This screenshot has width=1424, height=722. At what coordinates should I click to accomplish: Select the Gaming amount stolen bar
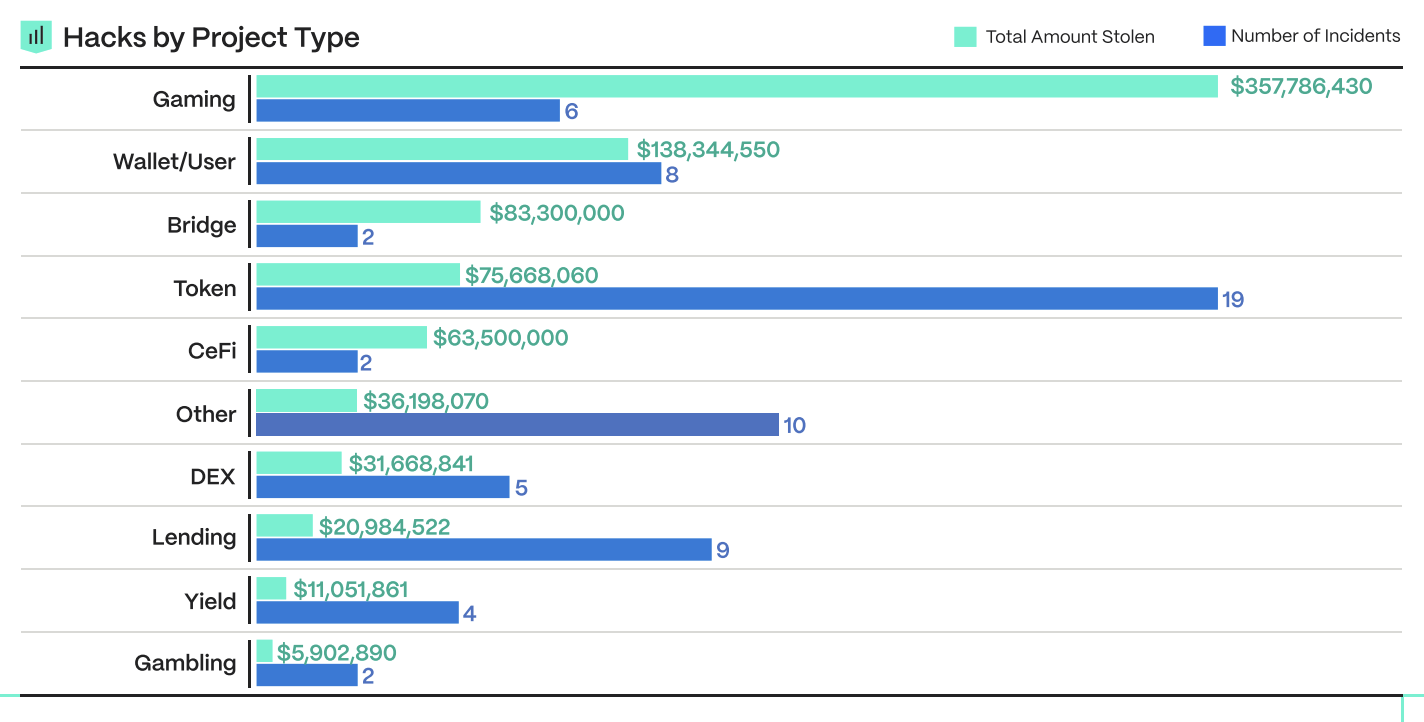tap(737, 86)
